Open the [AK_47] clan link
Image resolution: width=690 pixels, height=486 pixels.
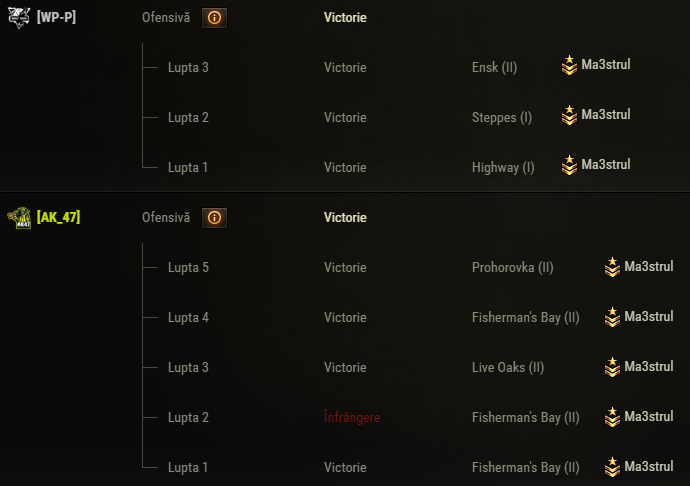(58, 217)
